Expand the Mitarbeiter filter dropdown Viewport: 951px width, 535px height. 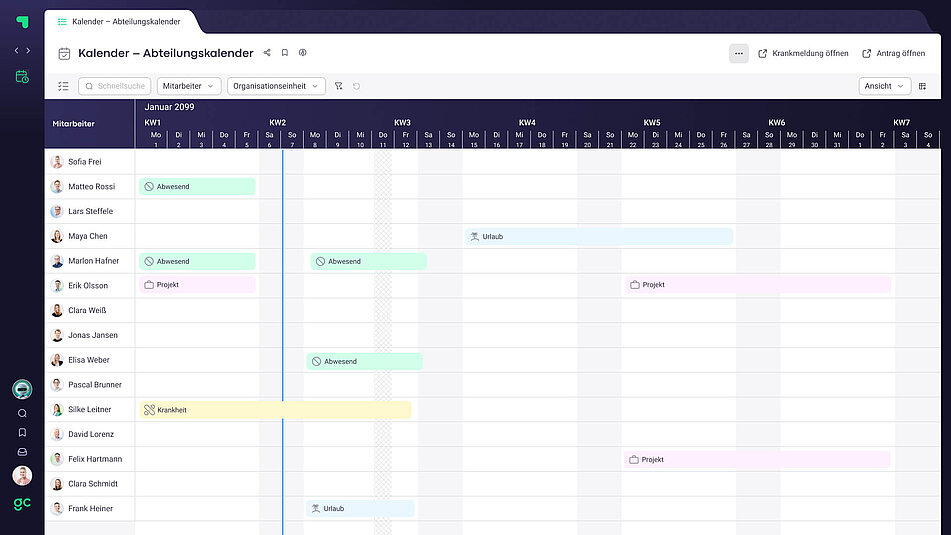(189, 86)
